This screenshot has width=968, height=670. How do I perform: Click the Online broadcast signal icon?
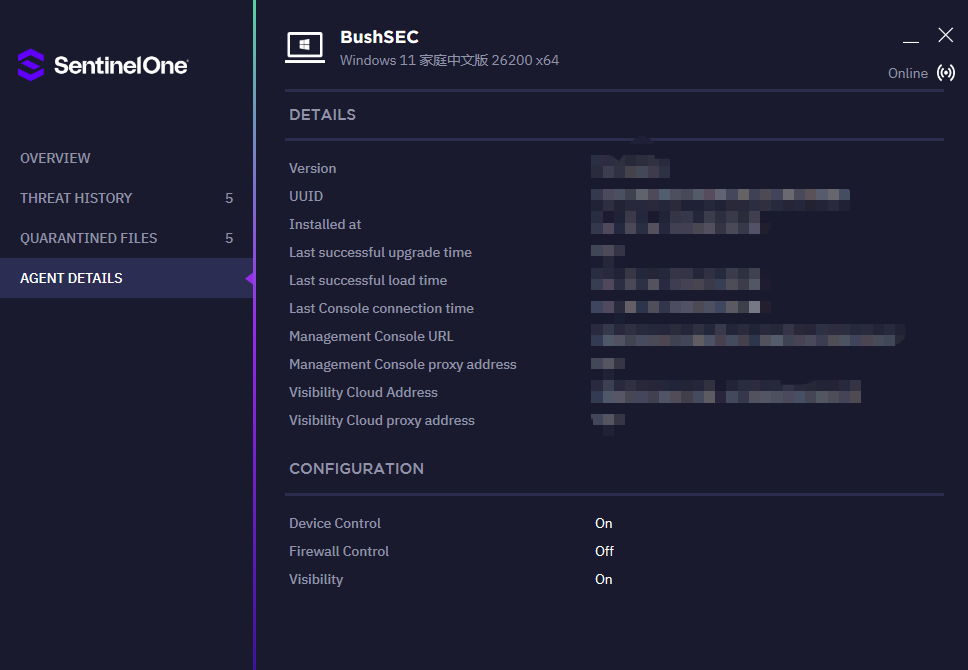(x=945, y=73)
